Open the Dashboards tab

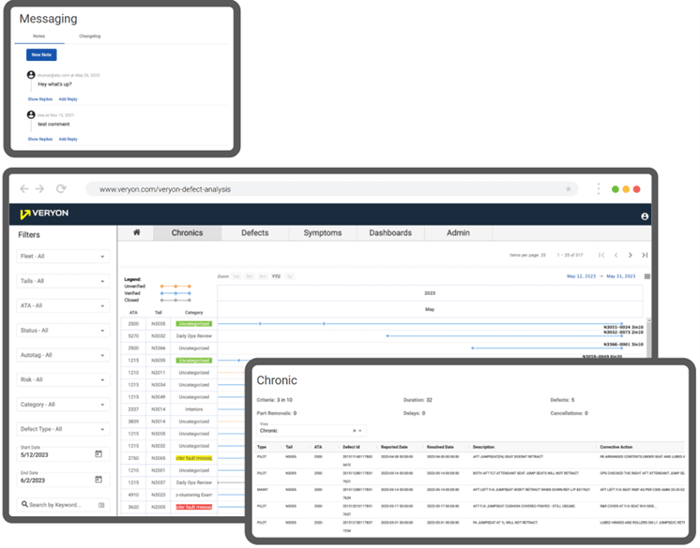(390, 233)
